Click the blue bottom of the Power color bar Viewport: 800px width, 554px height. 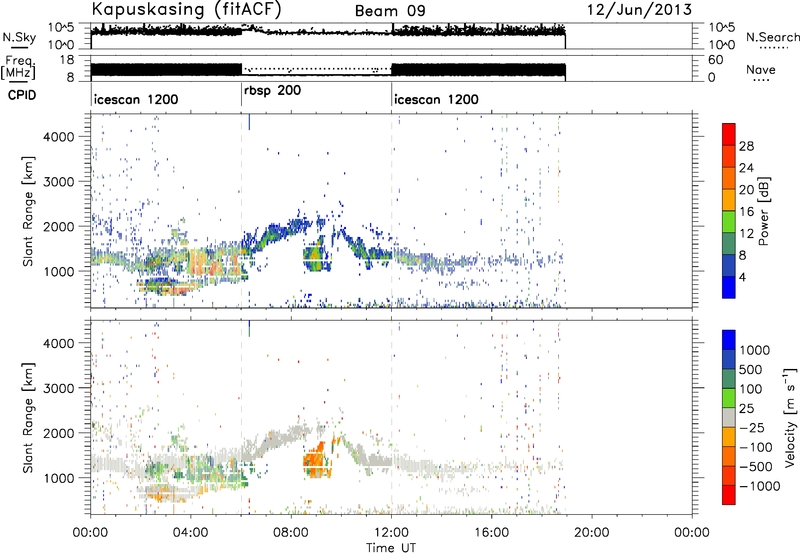click(729, 287)
